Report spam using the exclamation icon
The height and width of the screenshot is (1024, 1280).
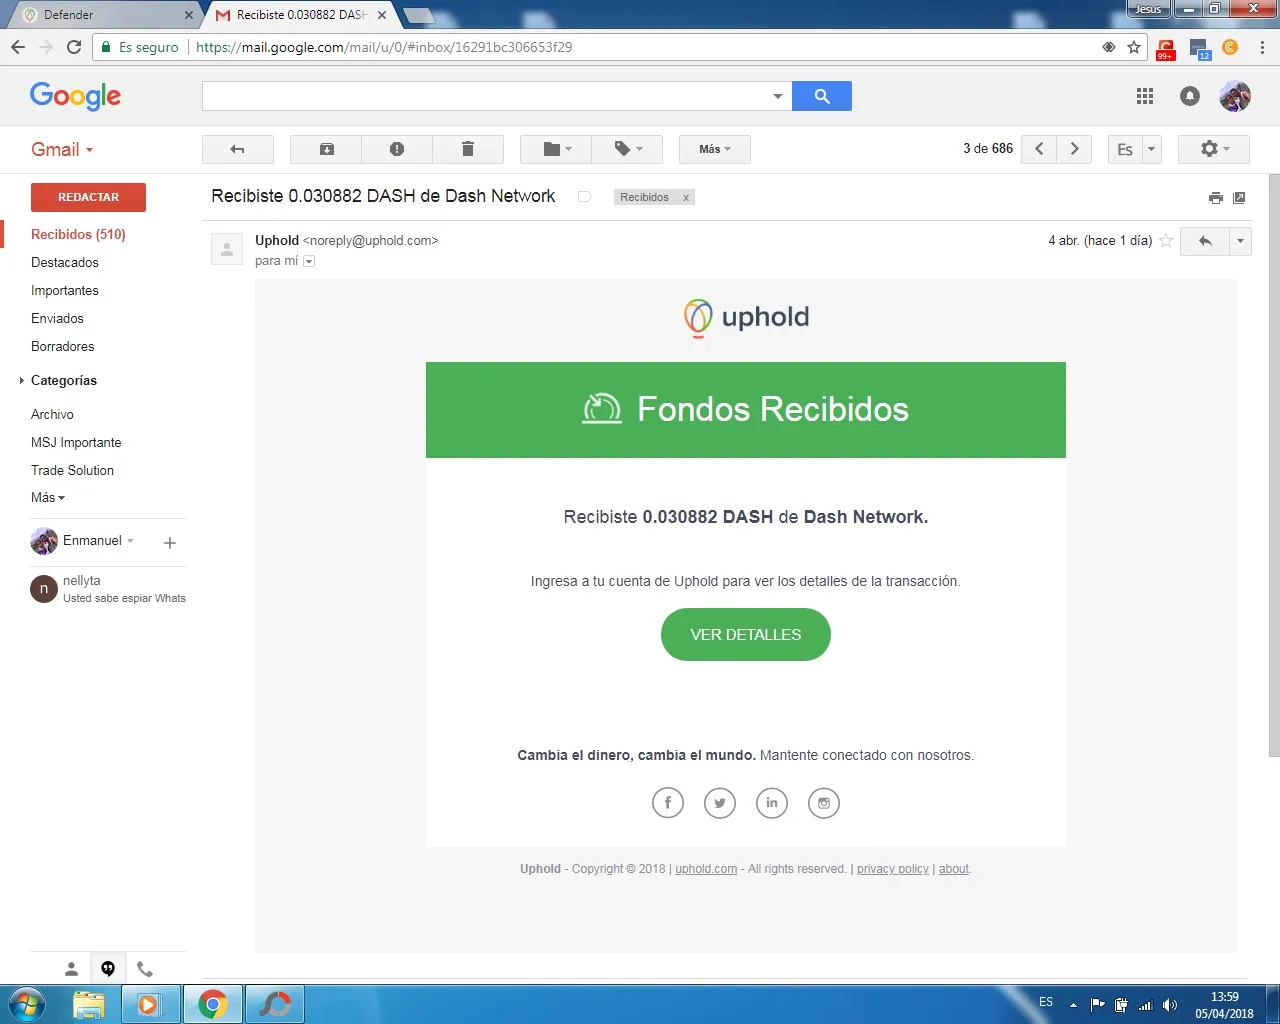click(397, 149)
